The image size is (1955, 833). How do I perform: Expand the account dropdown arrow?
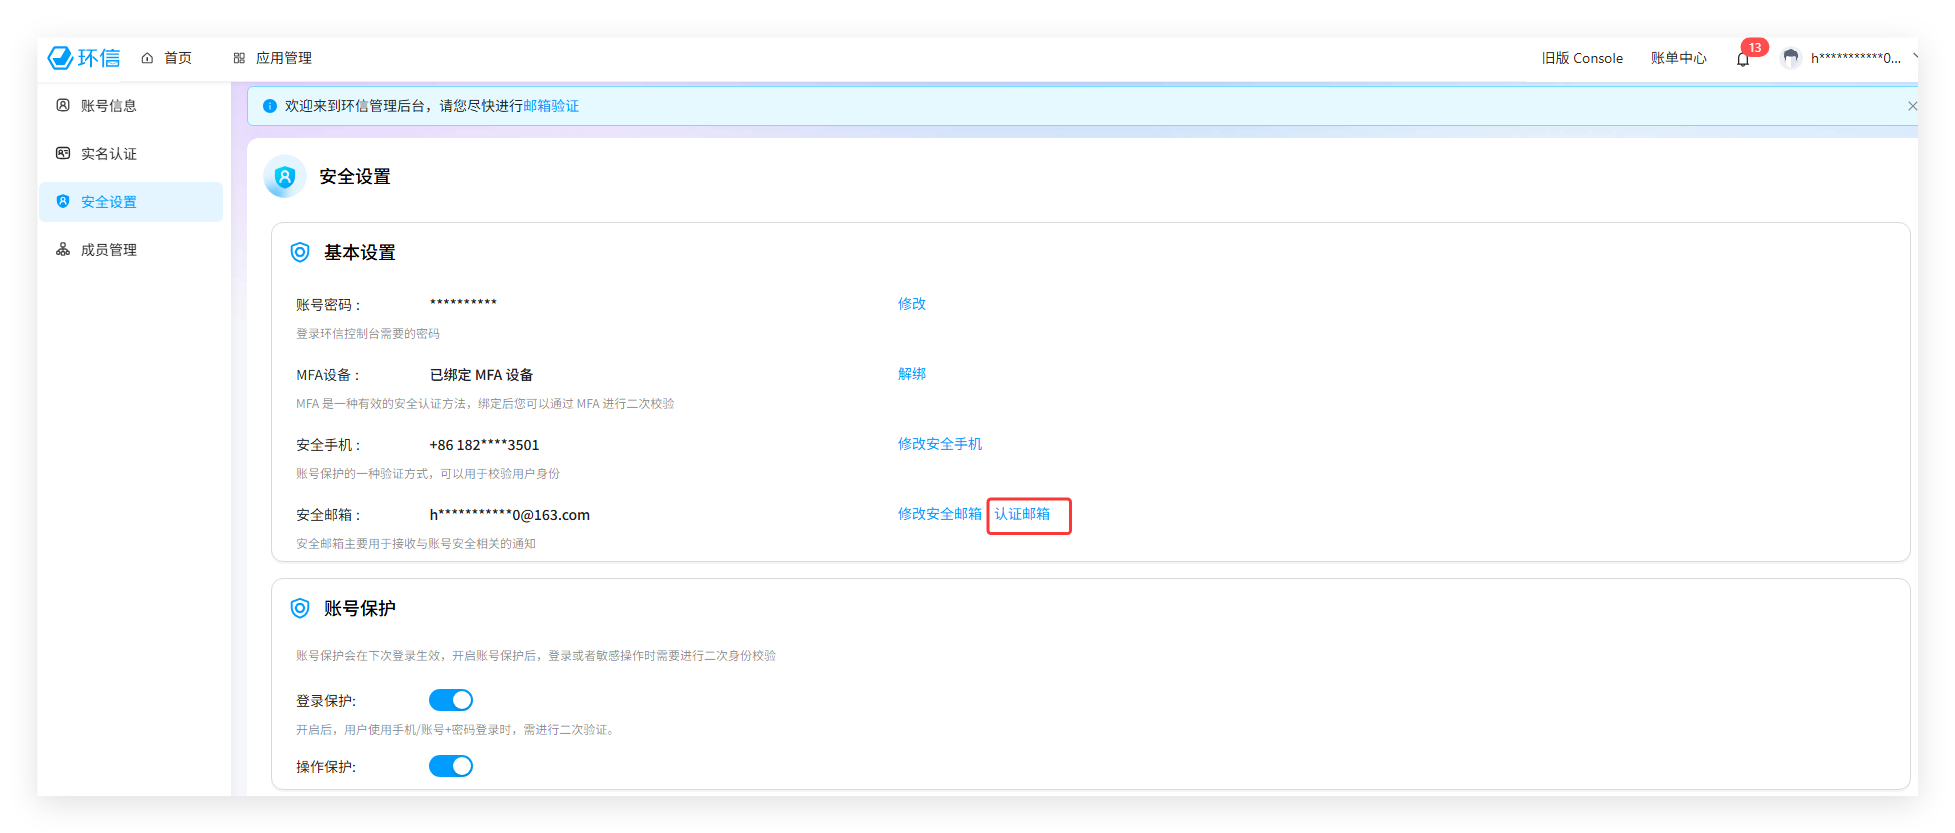point(1914,58)
